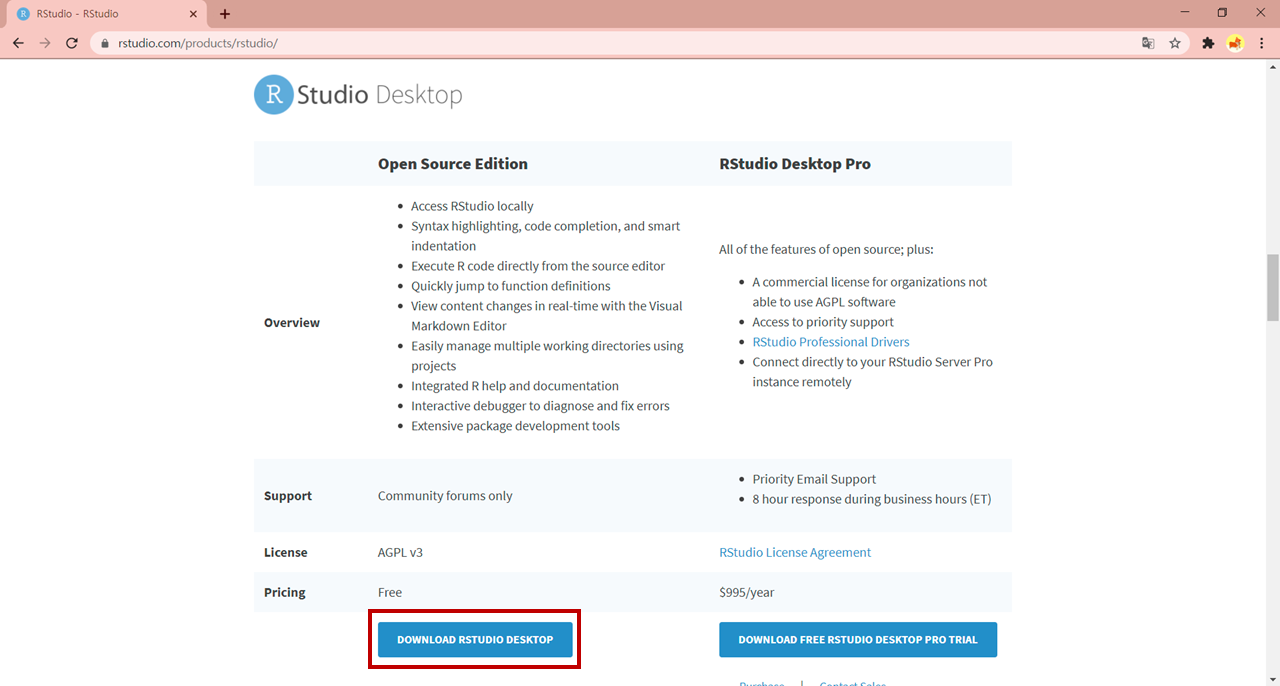The height and width of the screenshot is (686, 1280).
Task: Click the Support row label
Action: point(288,496)
